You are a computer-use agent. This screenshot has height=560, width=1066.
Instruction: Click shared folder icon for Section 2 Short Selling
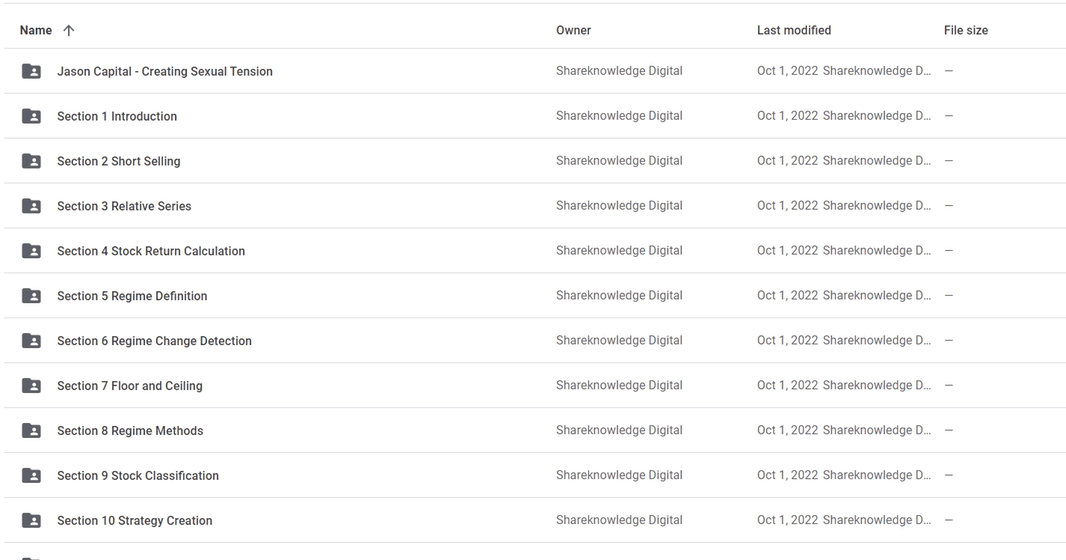point(31,161)
